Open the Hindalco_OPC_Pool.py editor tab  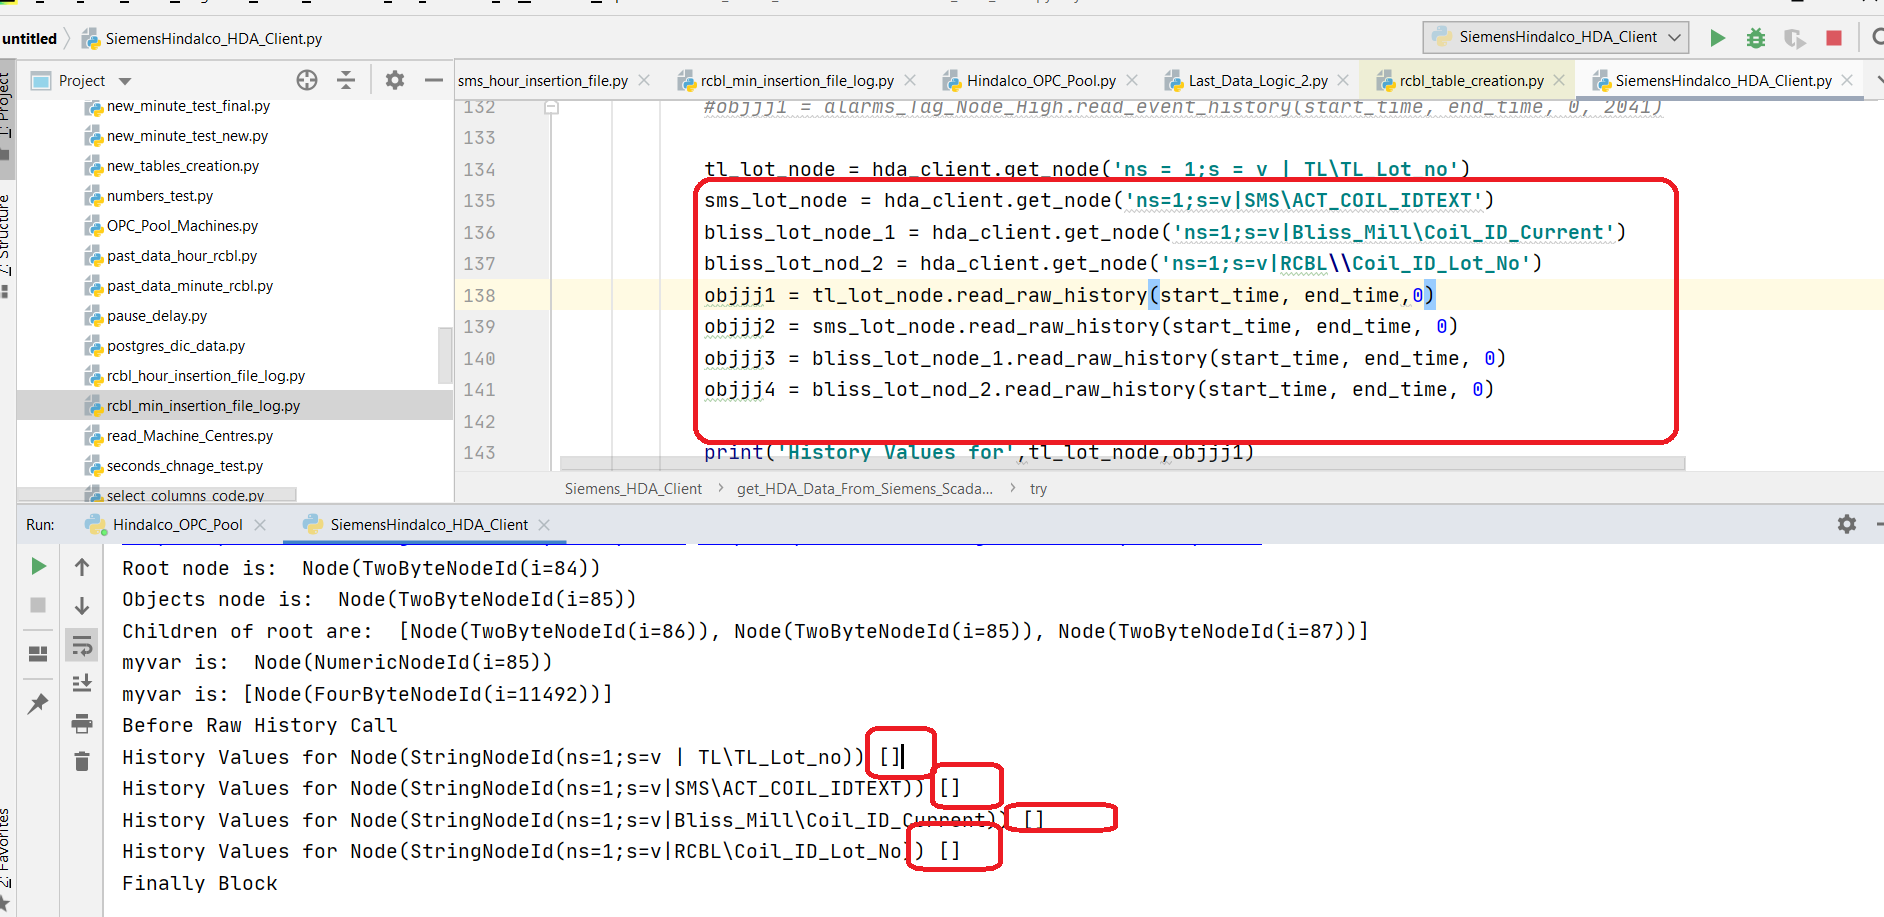(1041, 81)
